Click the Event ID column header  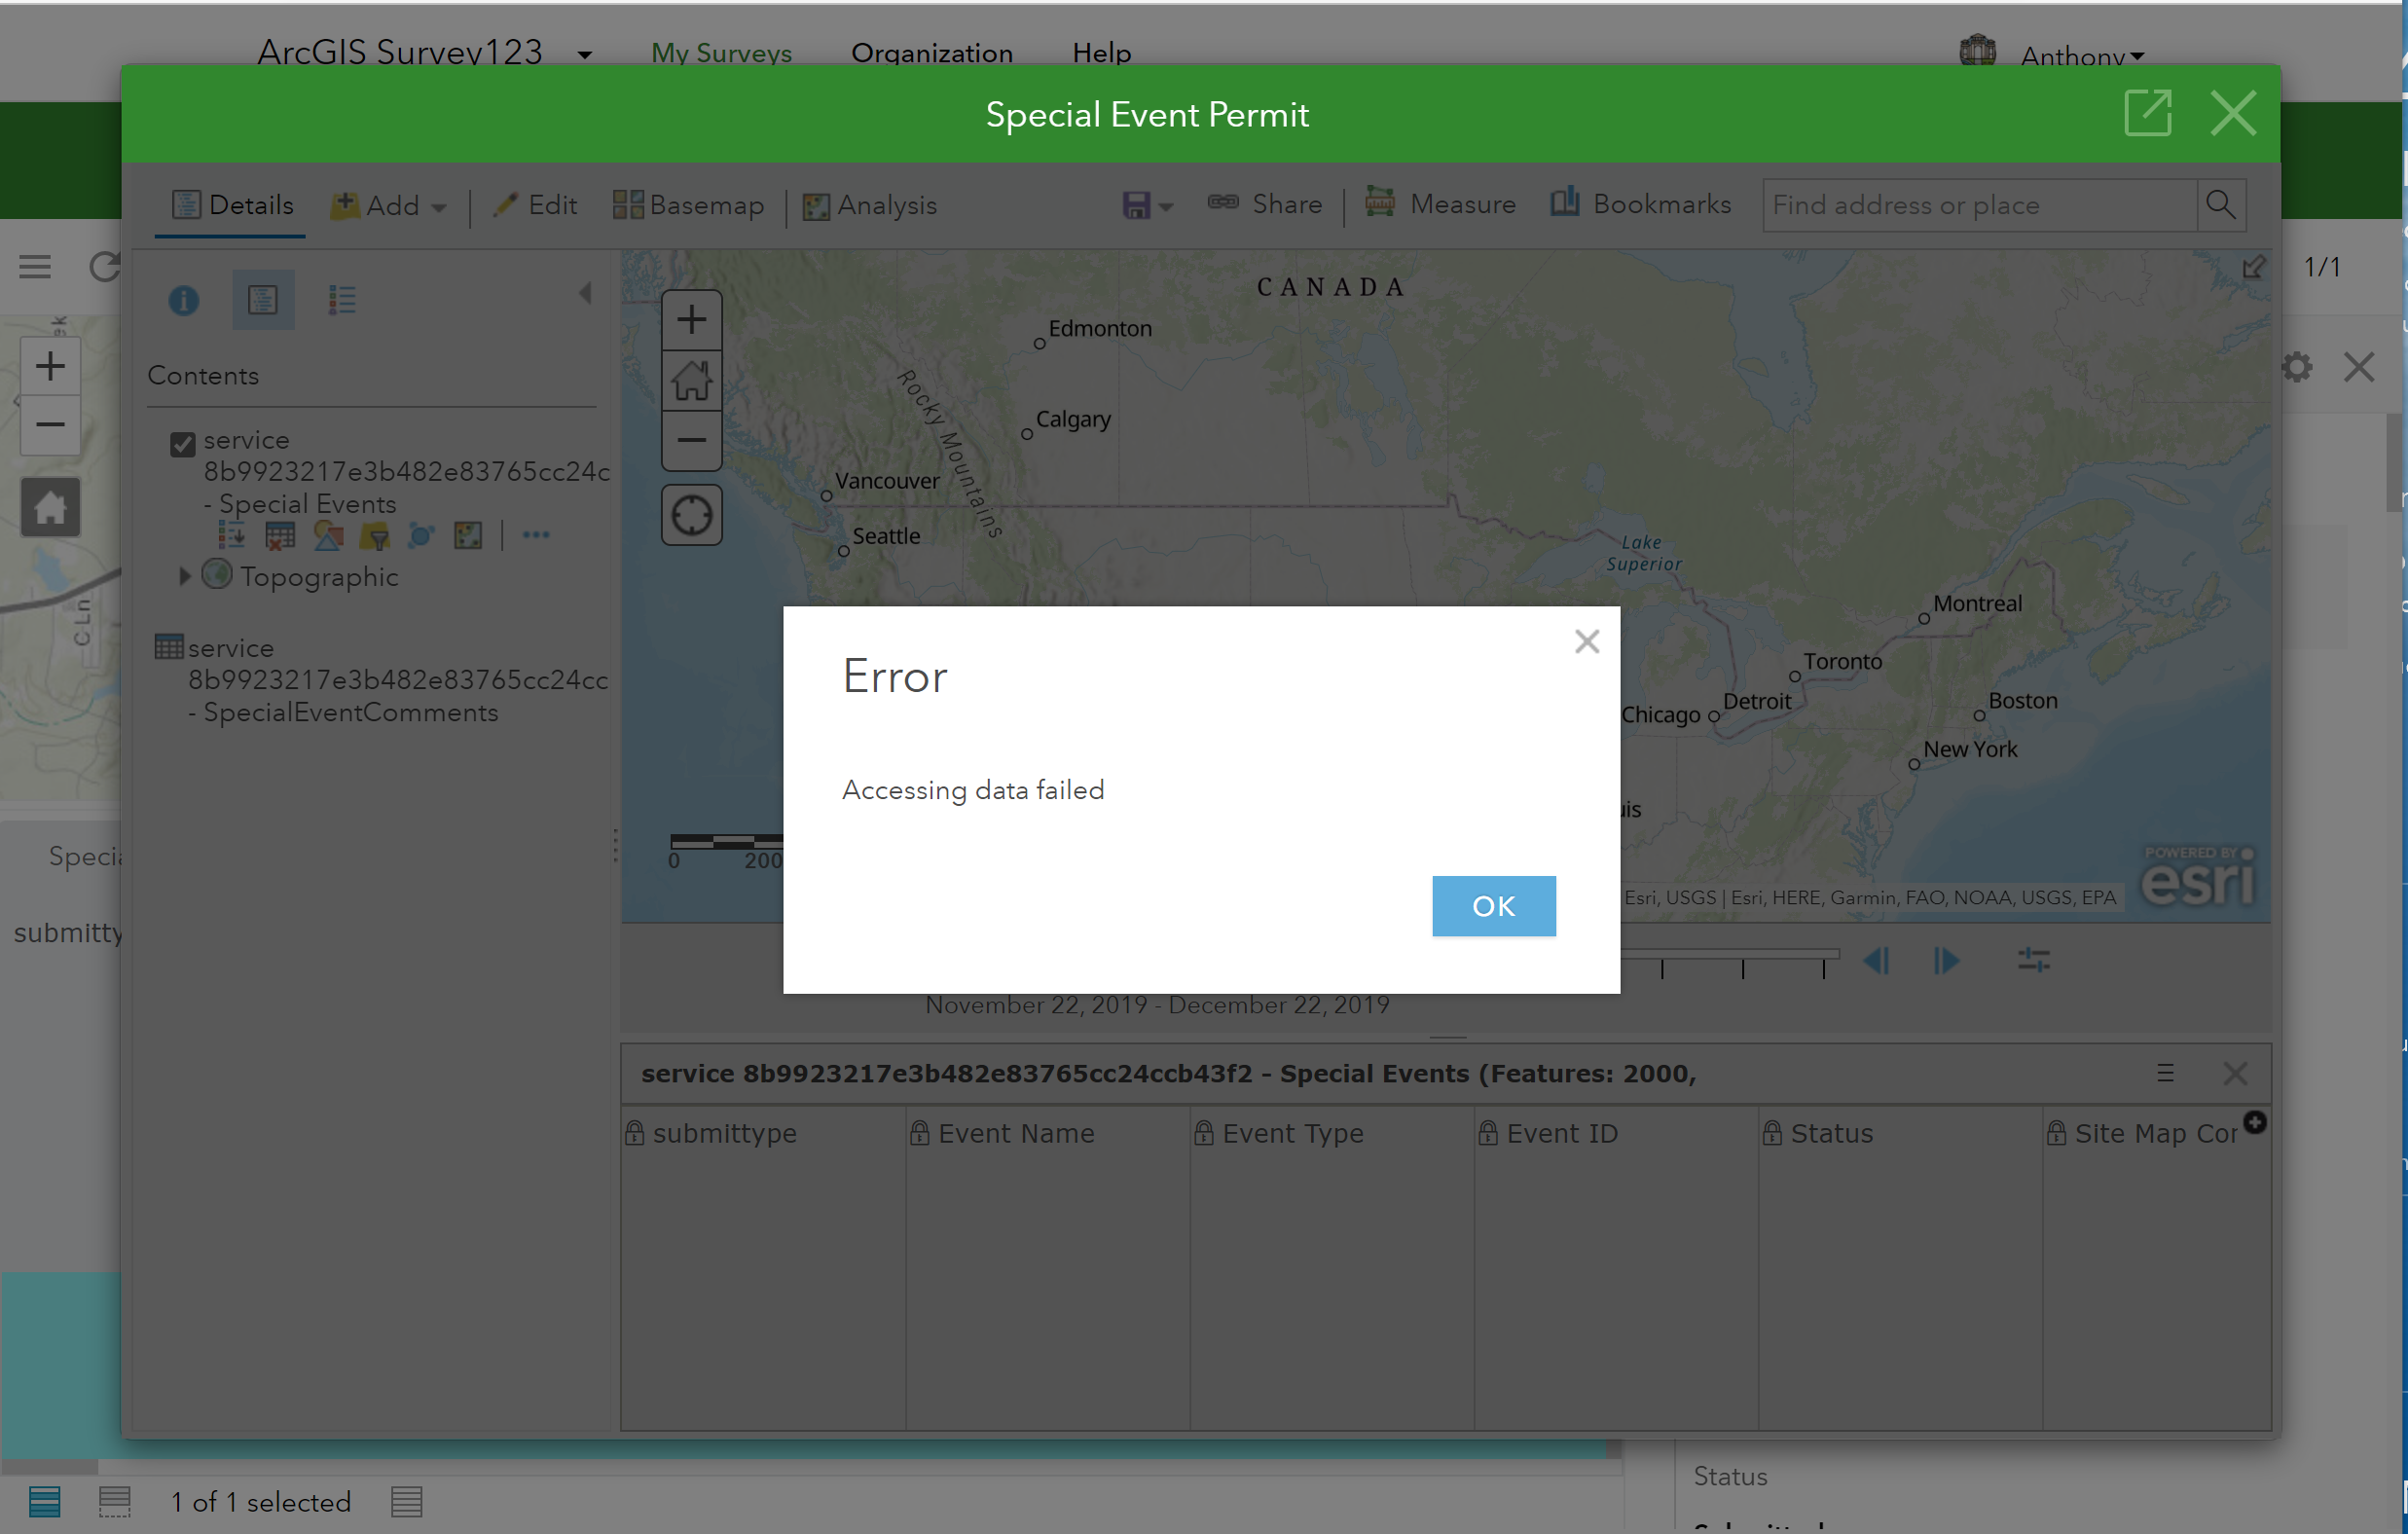(1615, 1133)
